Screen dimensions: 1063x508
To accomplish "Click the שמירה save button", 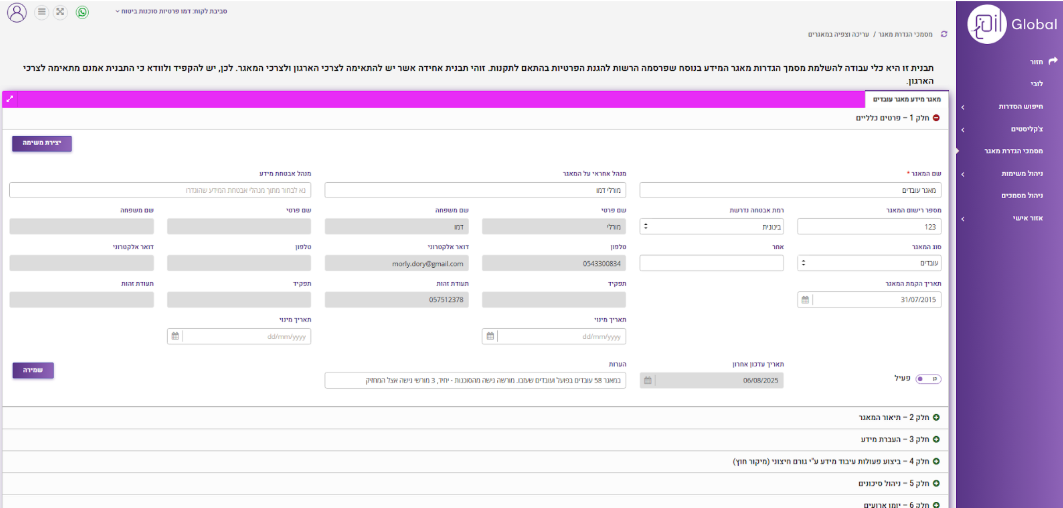I will (33, 370).
